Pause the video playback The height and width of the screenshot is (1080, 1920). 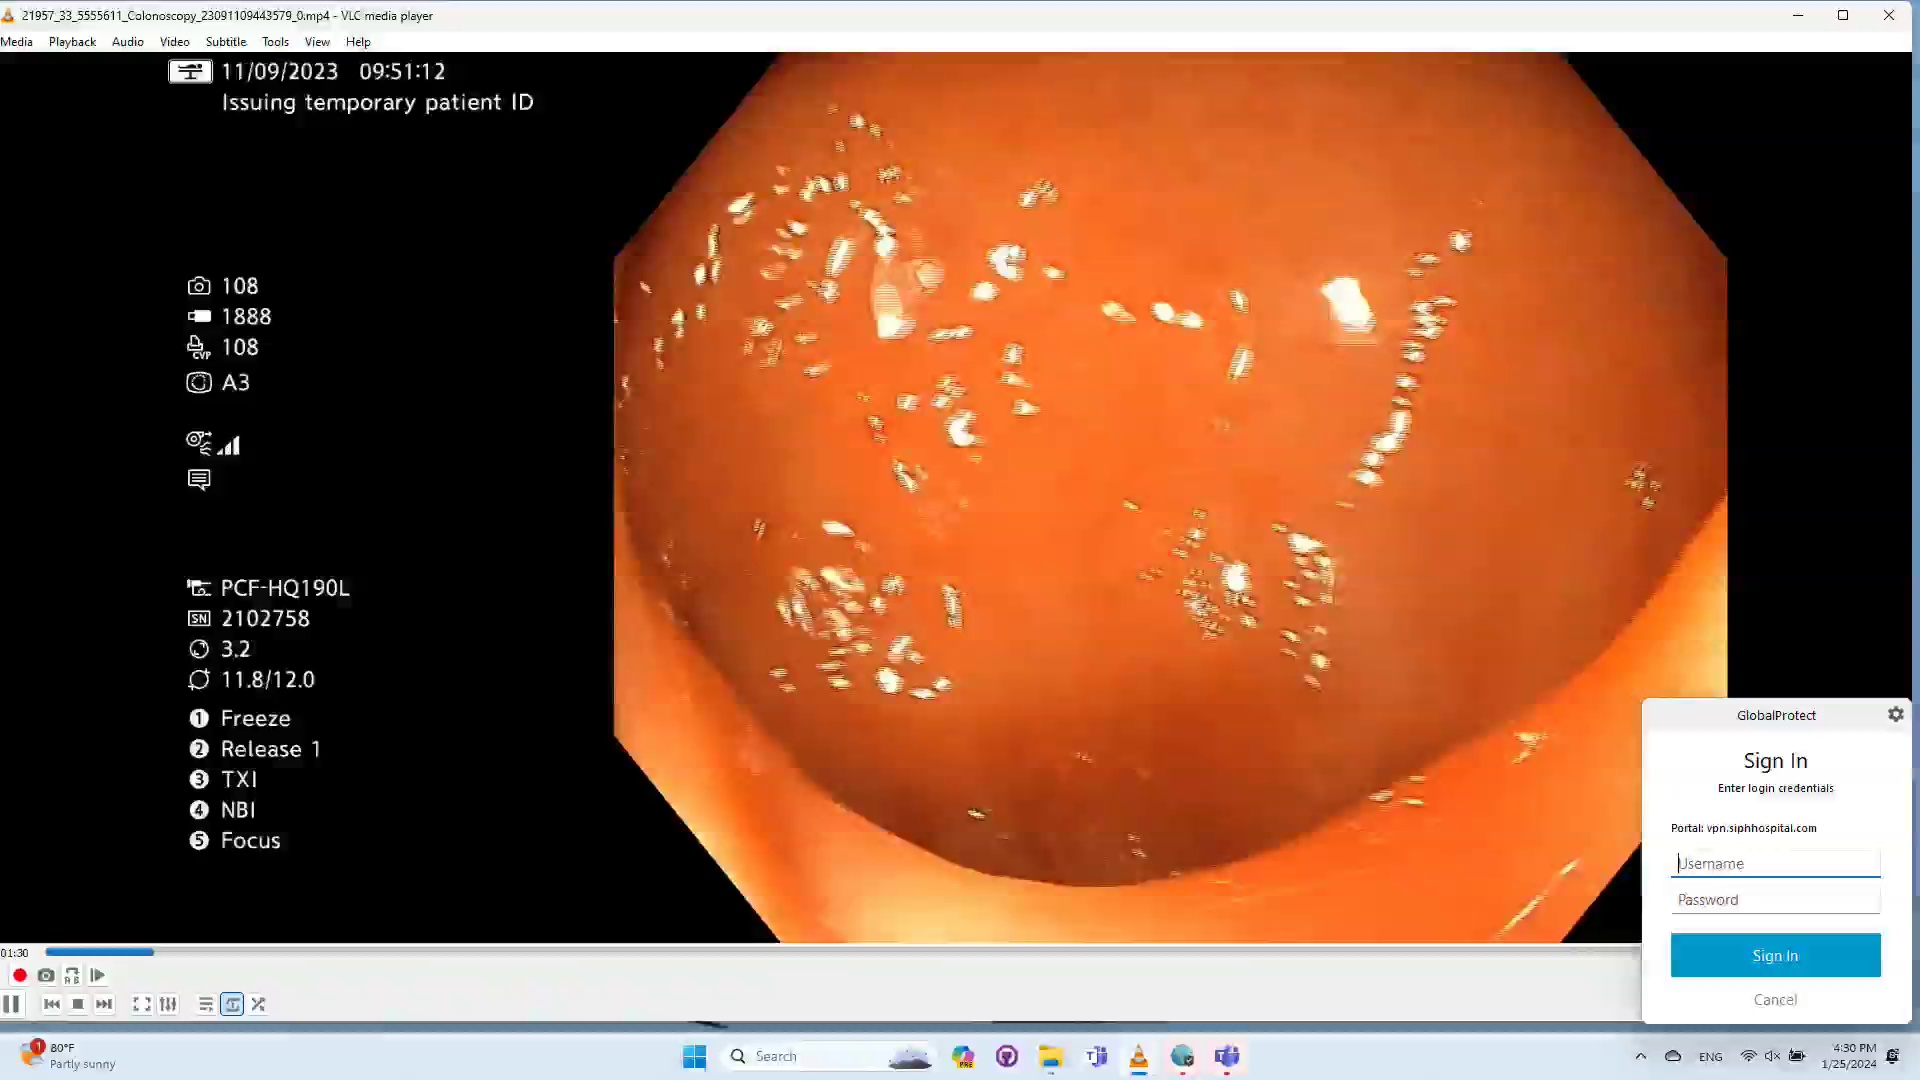tap(11, 1004)
